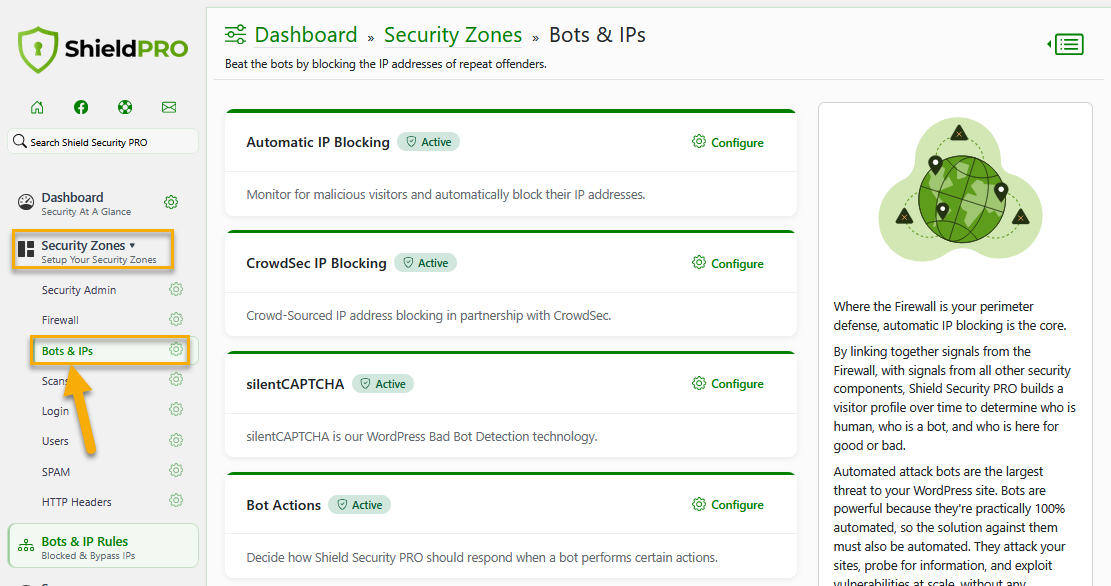Go to Security Zones breadcrumb link
This screenshot has width=1111, height=586.
pos(453,35)
